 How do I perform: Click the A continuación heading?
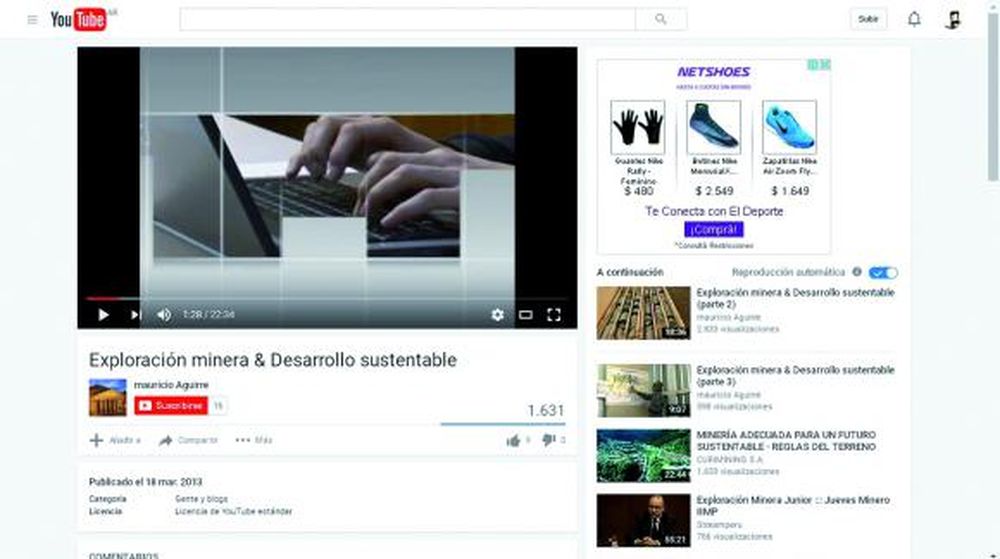[x=630, y=272]
